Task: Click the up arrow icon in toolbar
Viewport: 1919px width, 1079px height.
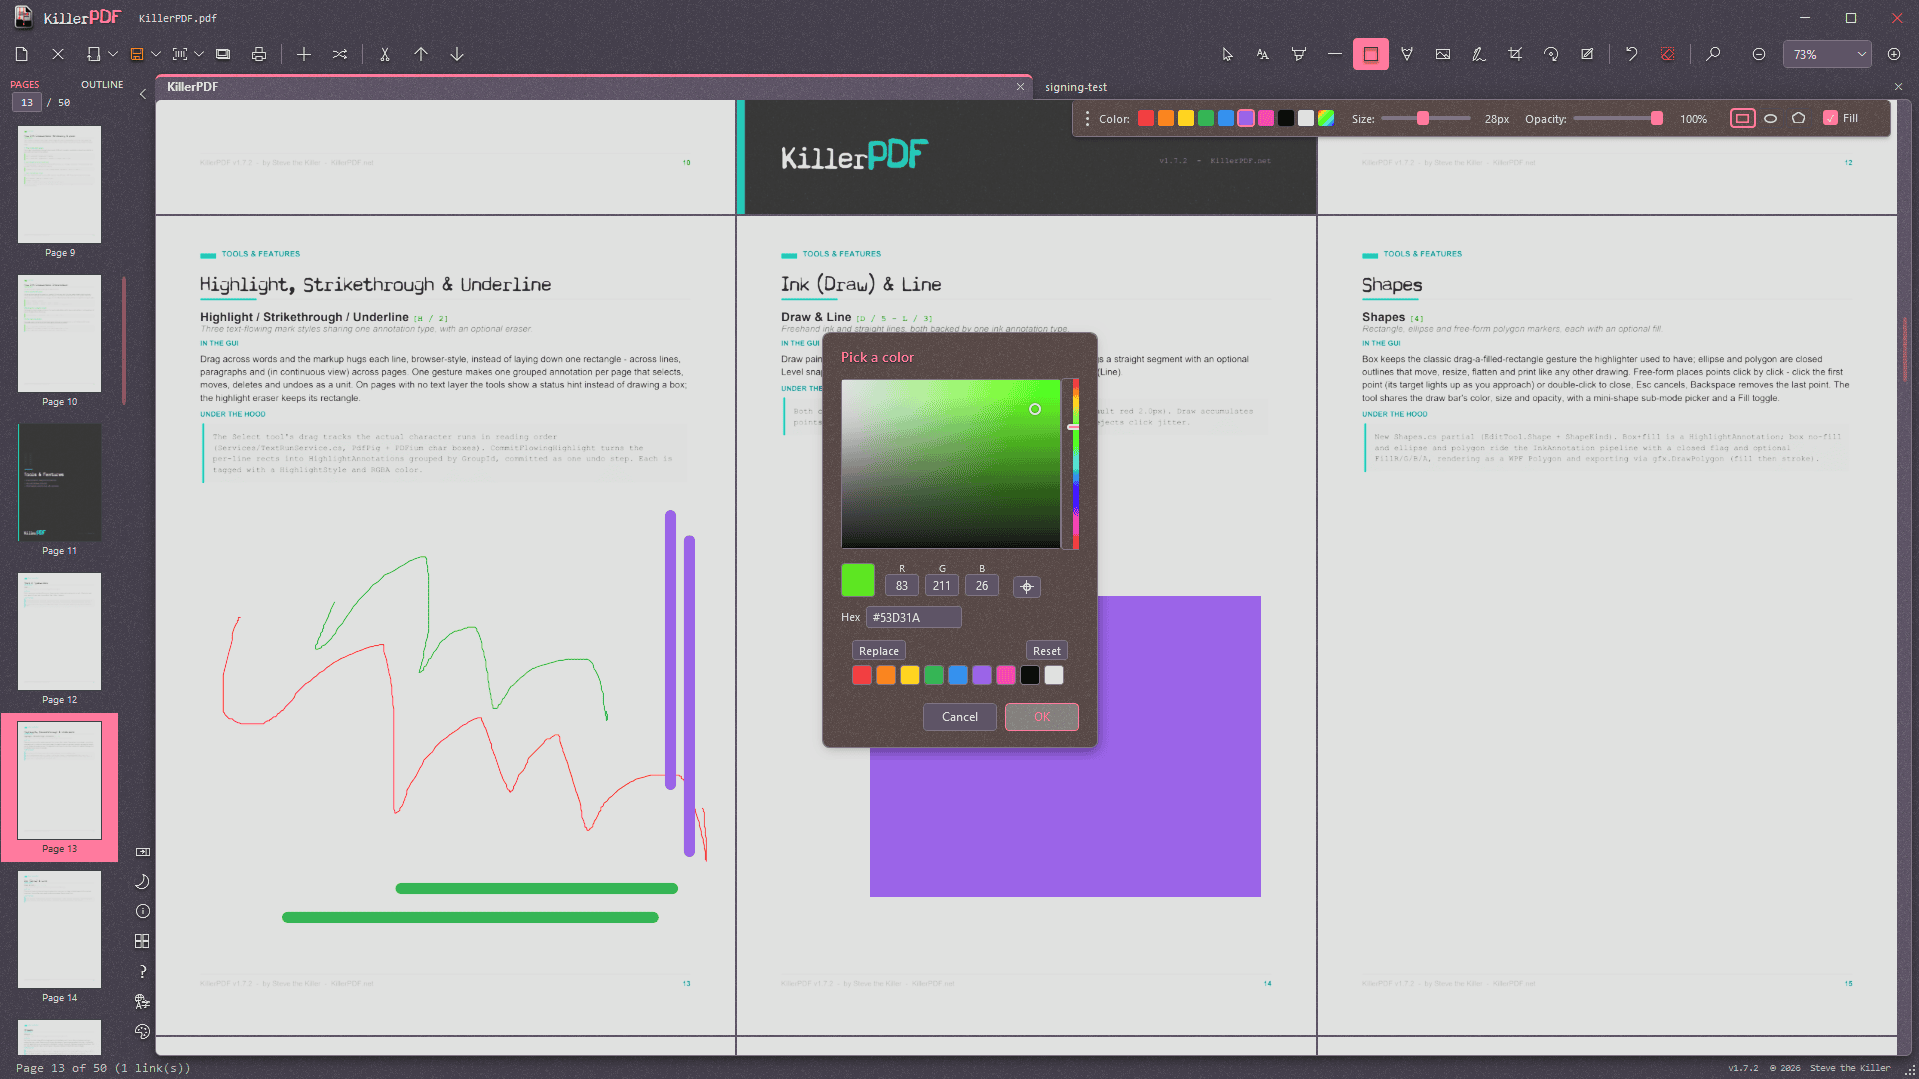Action: (421, 54)
